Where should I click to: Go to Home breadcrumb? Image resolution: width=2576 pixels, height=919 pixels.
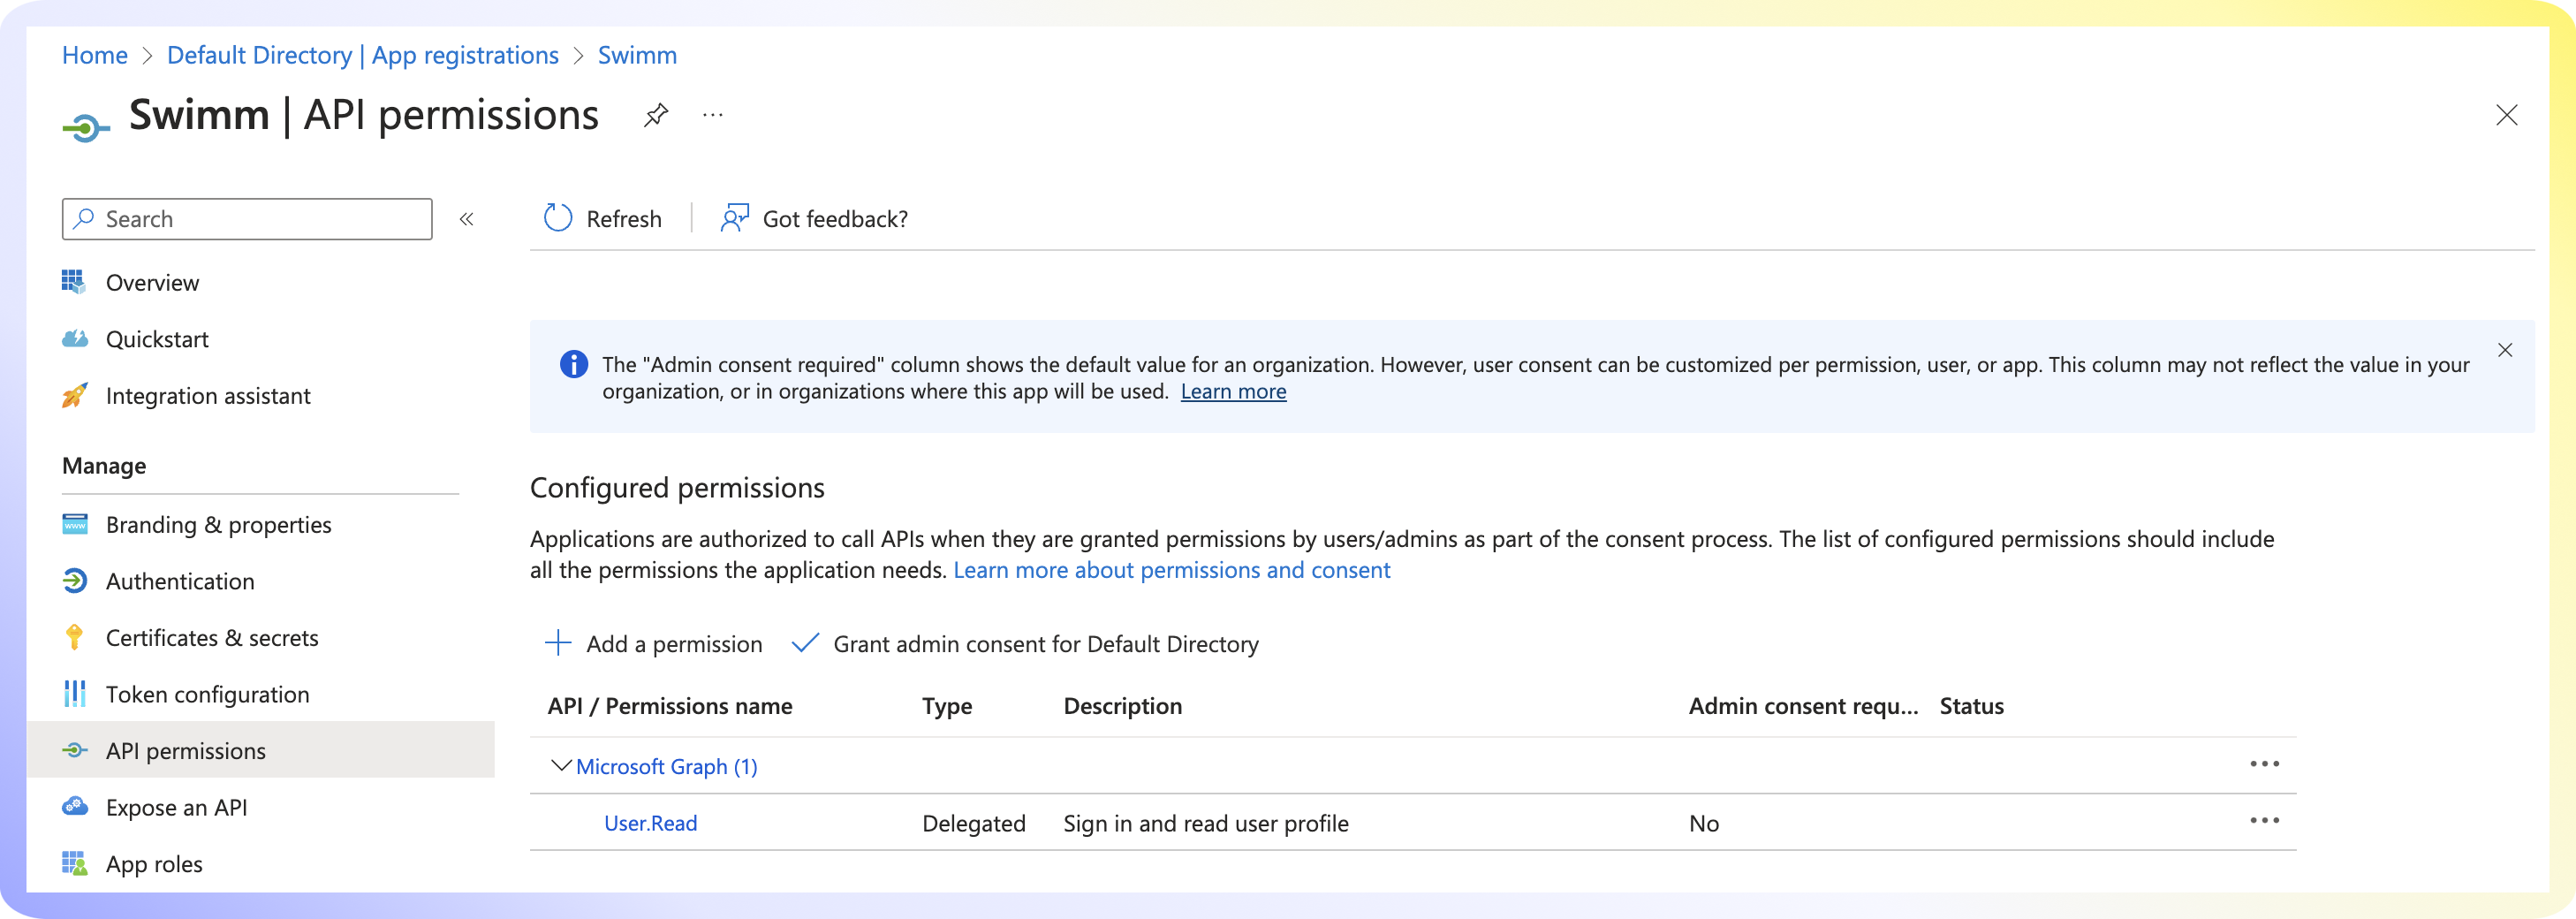[95, 55]
